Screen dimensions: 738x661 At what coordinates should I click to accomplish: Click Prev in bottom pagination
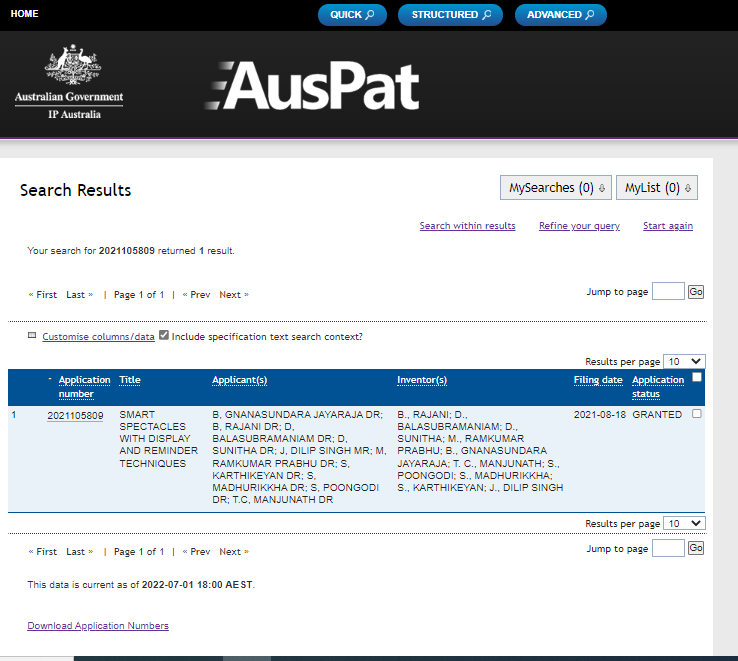coord(196,552)
